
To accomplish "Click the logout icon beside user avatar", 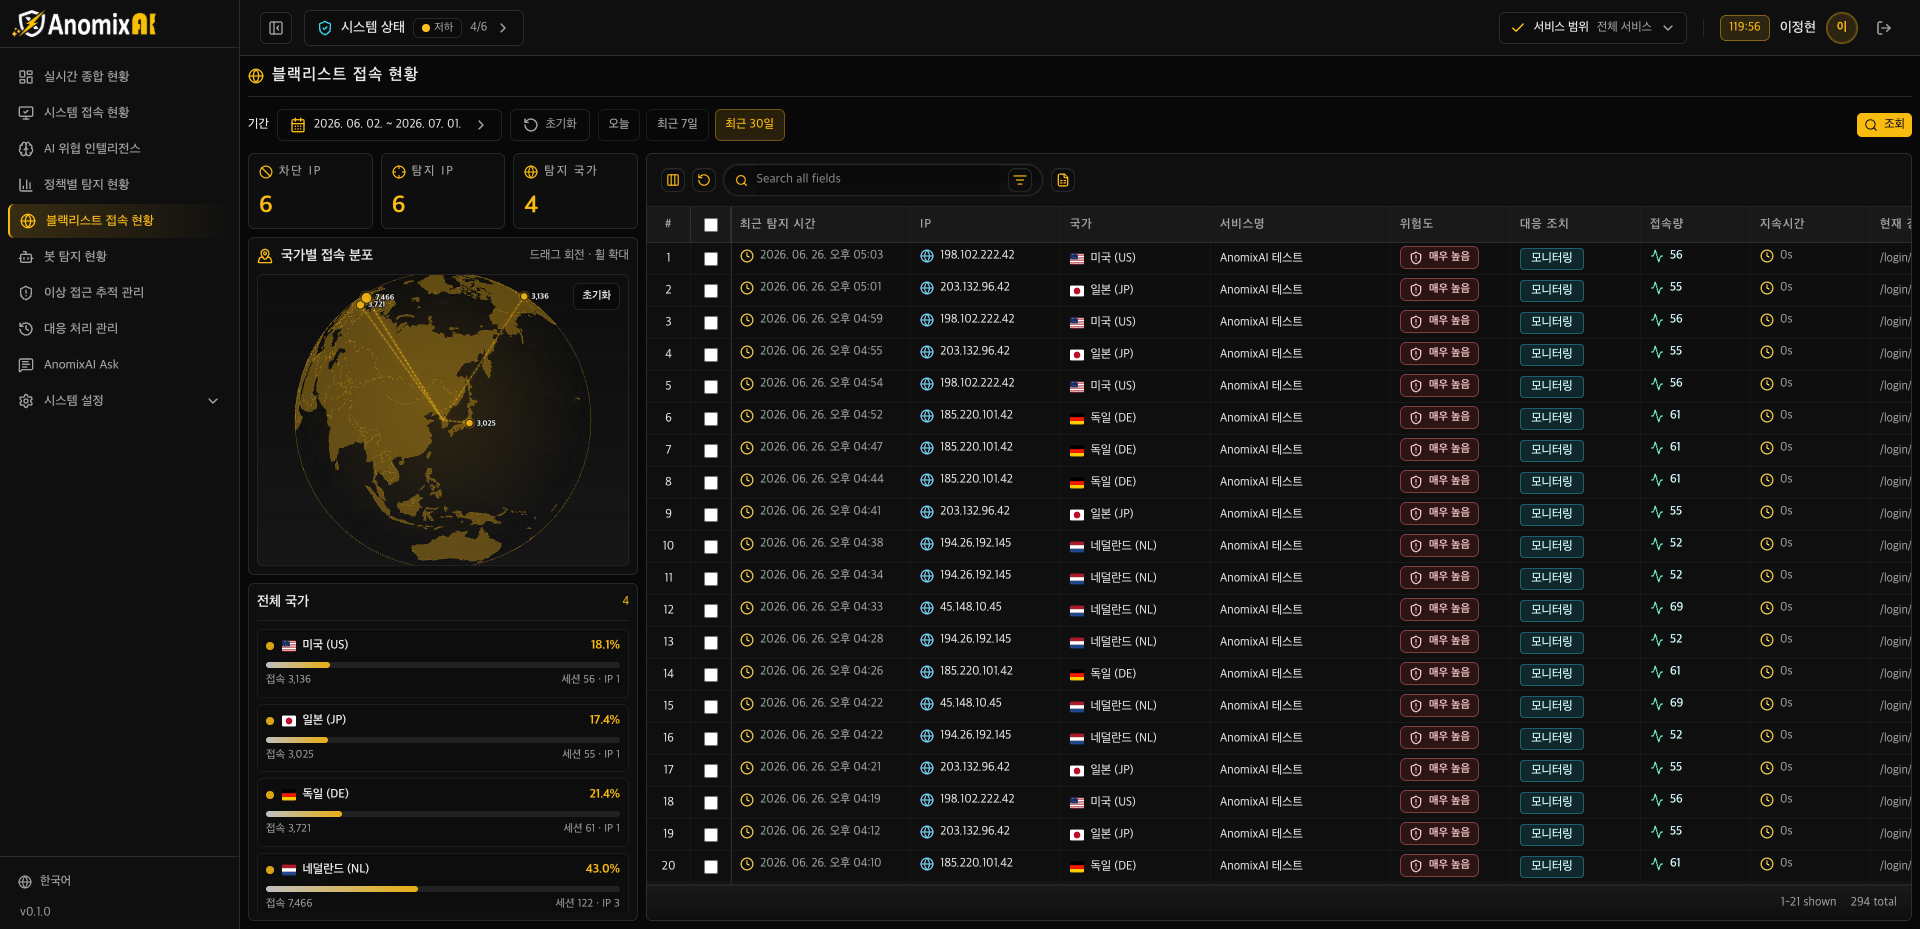I will point(1884,28).
